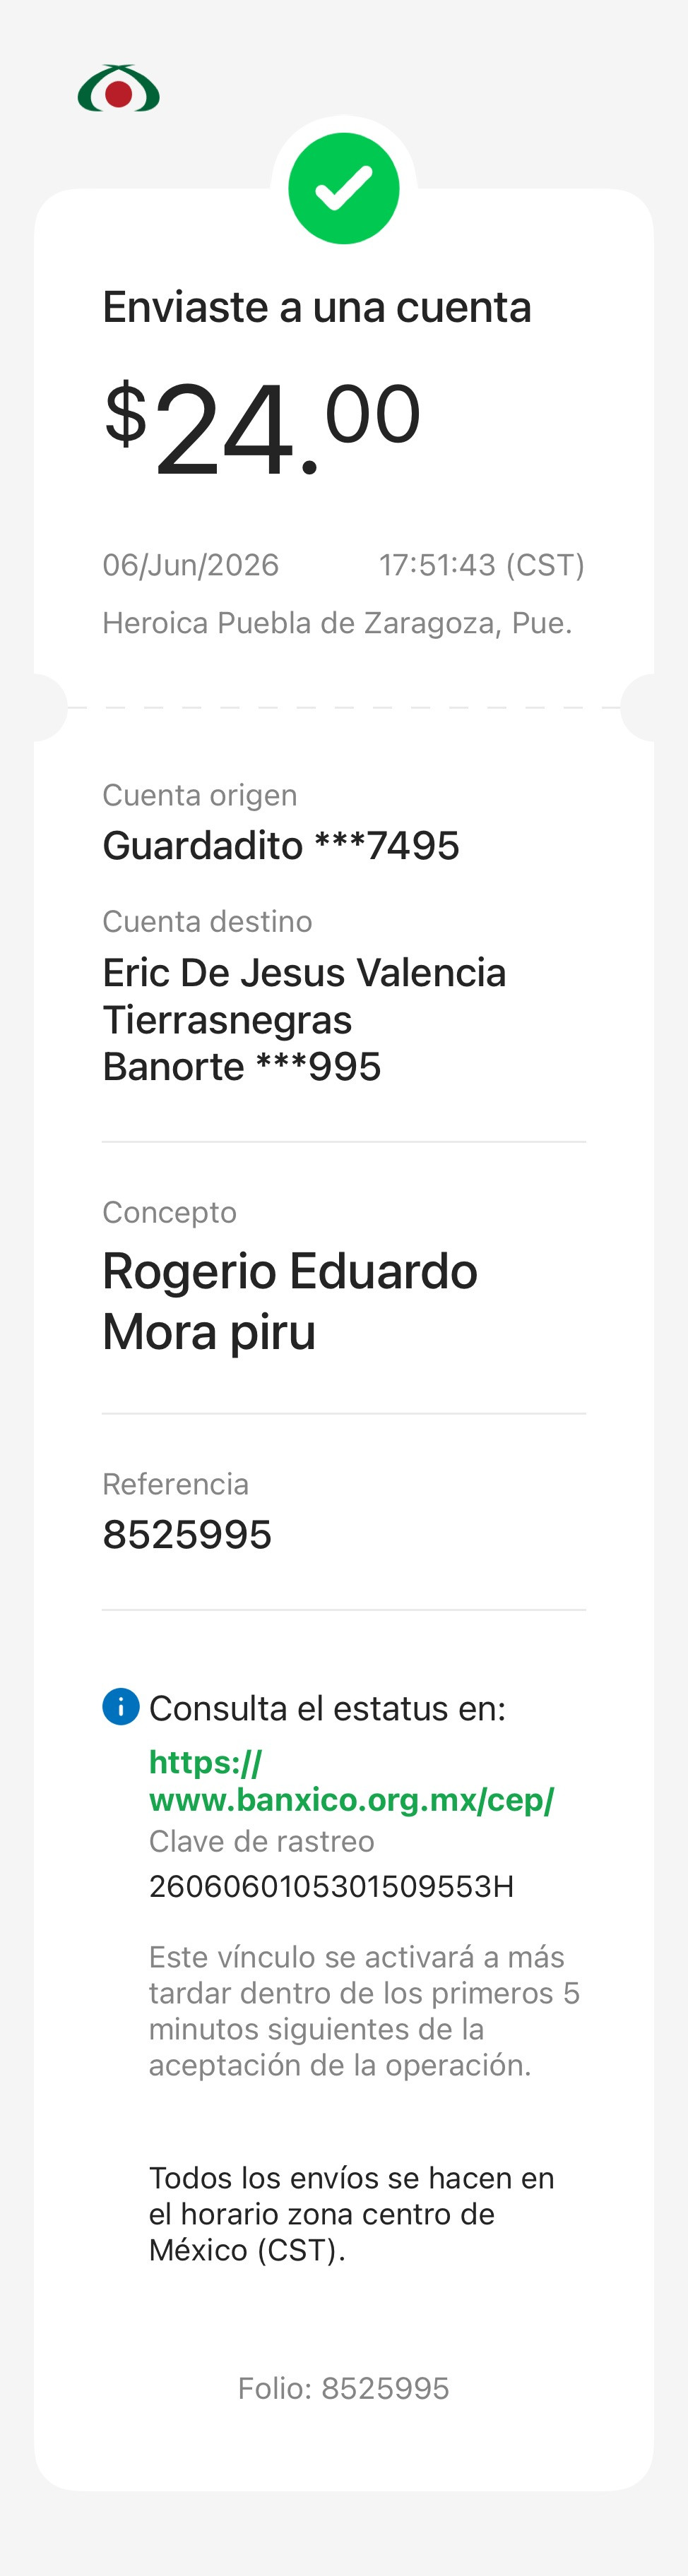
Task: Click the green success checkmark icon
Action: 344,189
